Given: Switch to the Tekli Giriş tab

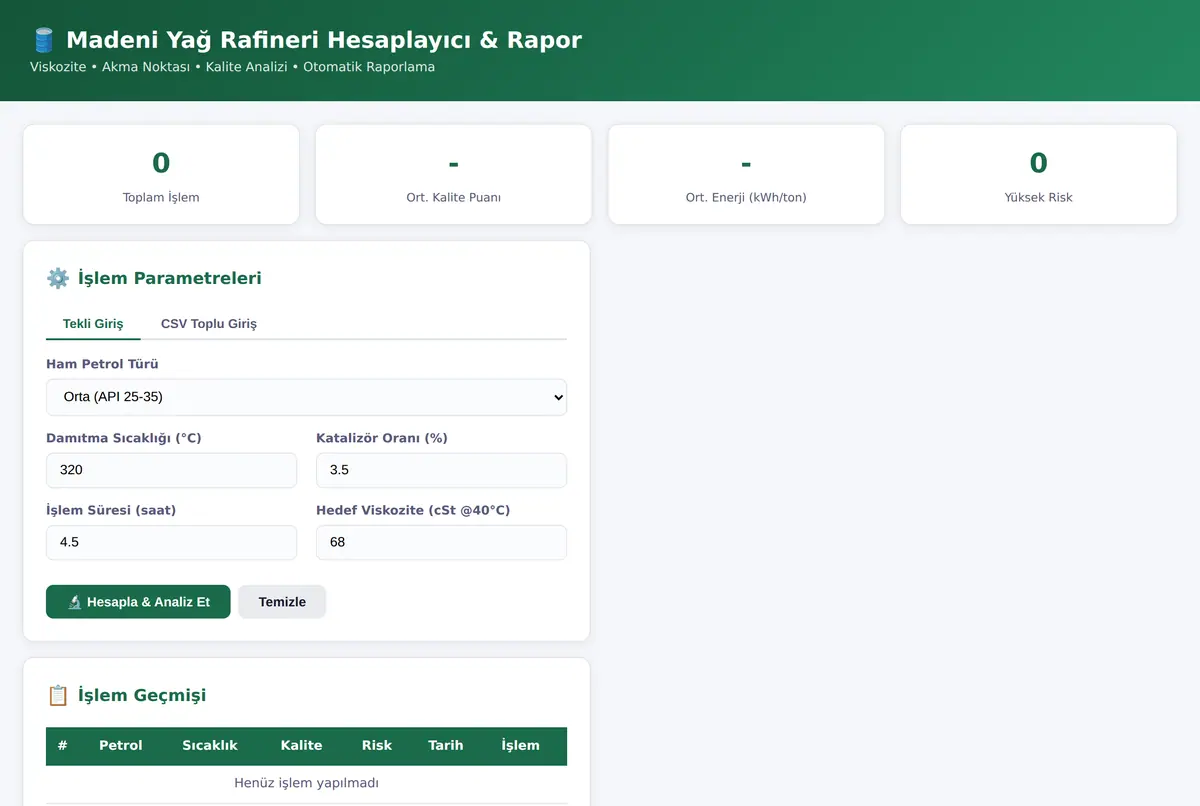Looking at the screenshot, I should point(93,324).
